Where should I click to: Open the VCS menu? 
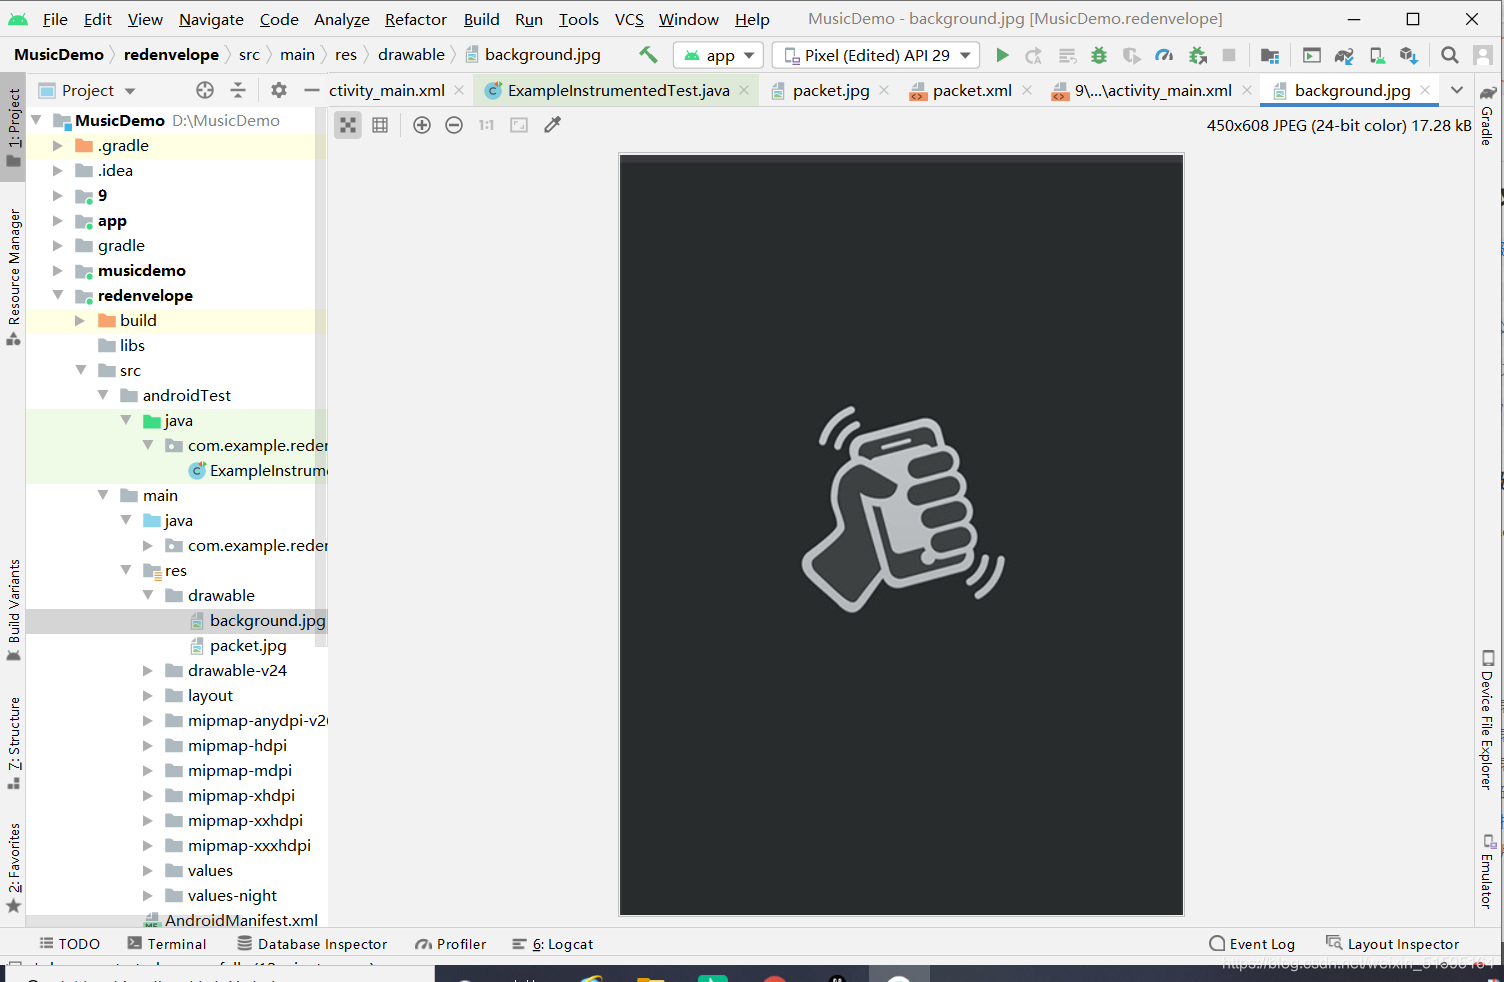click(x=629, y=19)
